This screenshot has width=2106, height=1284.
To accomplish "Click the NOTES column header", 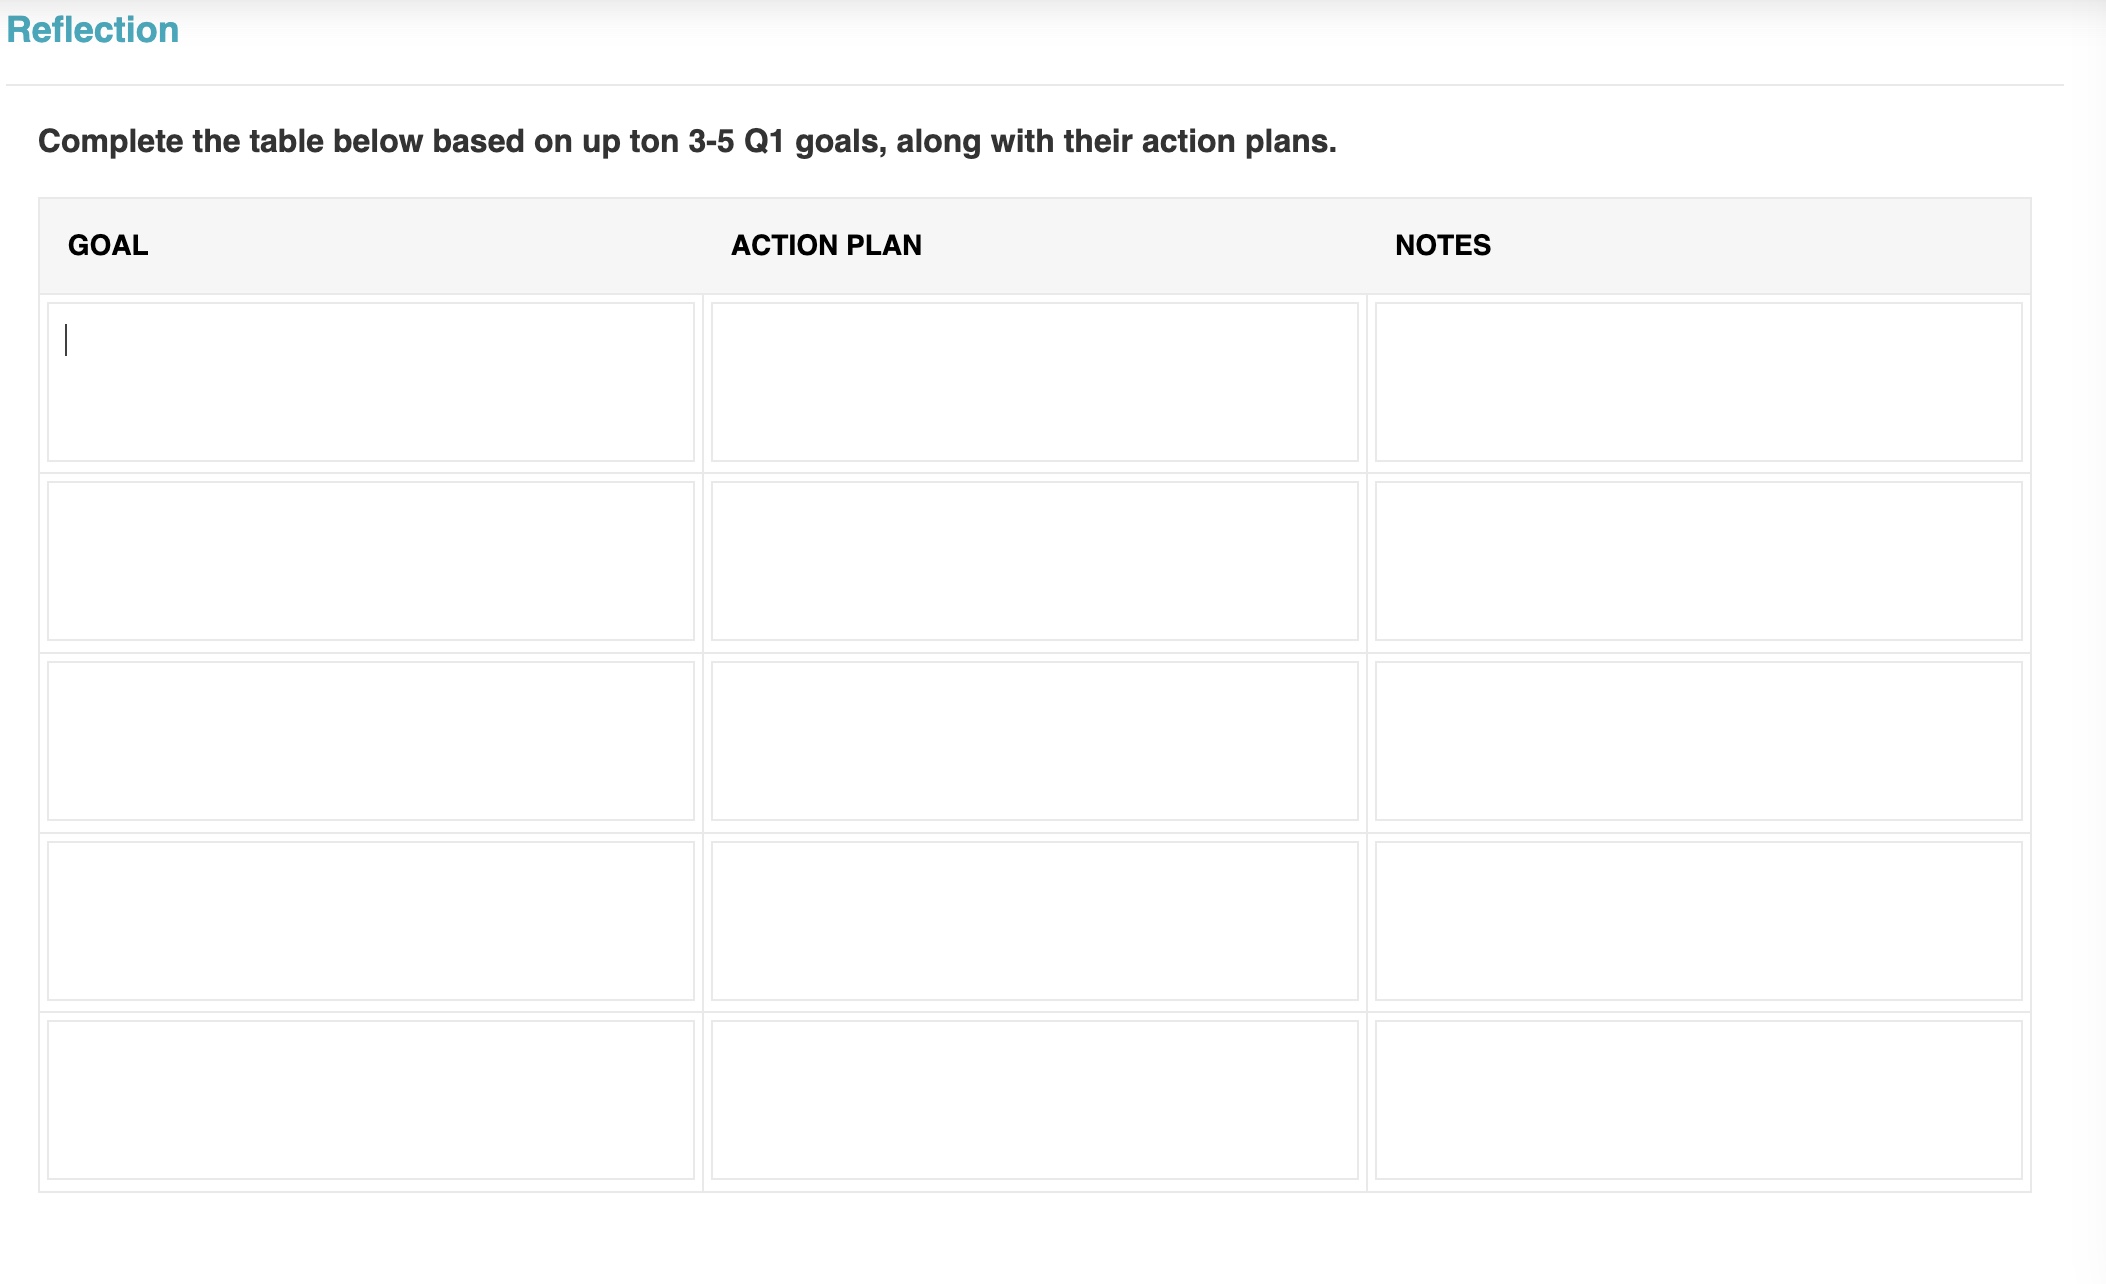I will point(1442,245).
